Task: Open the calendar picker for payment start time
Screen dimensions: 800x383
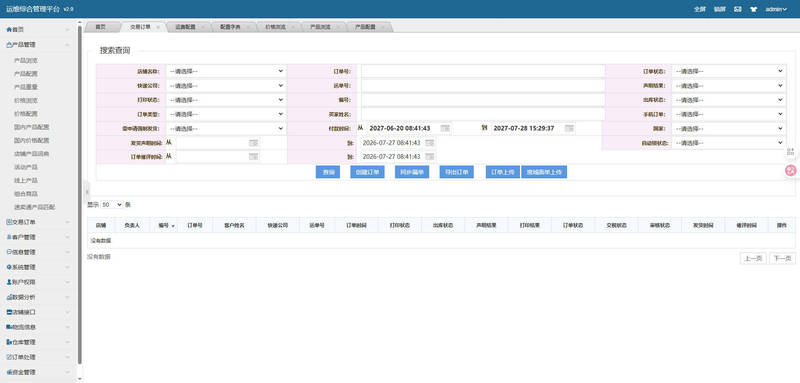Action: (445, 129)
